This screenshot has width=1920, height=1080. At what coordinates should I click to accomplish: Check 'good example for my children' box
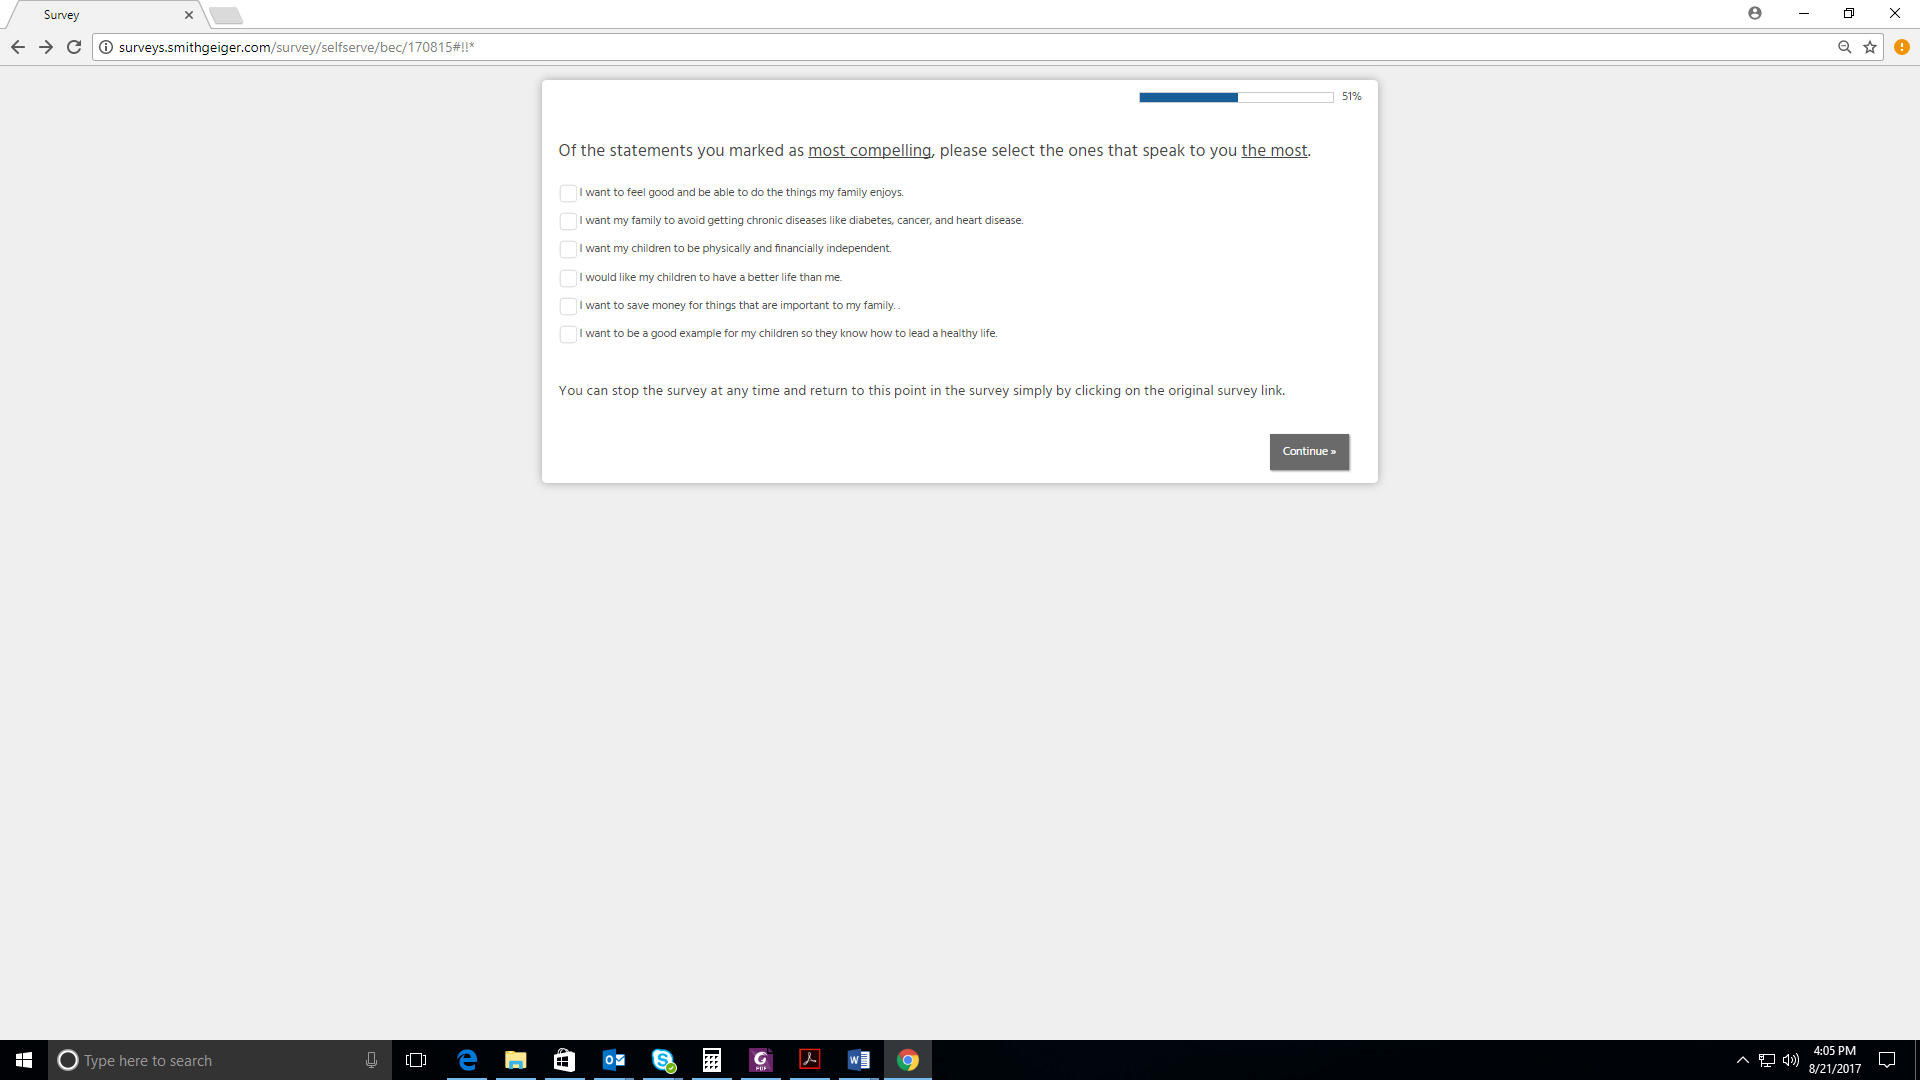[568, 334]
